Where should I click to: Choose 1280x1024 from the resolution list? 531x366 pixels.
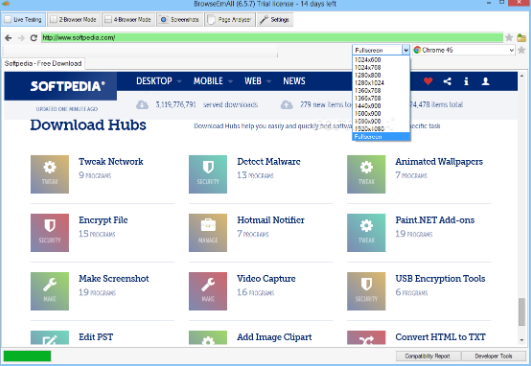381,83
